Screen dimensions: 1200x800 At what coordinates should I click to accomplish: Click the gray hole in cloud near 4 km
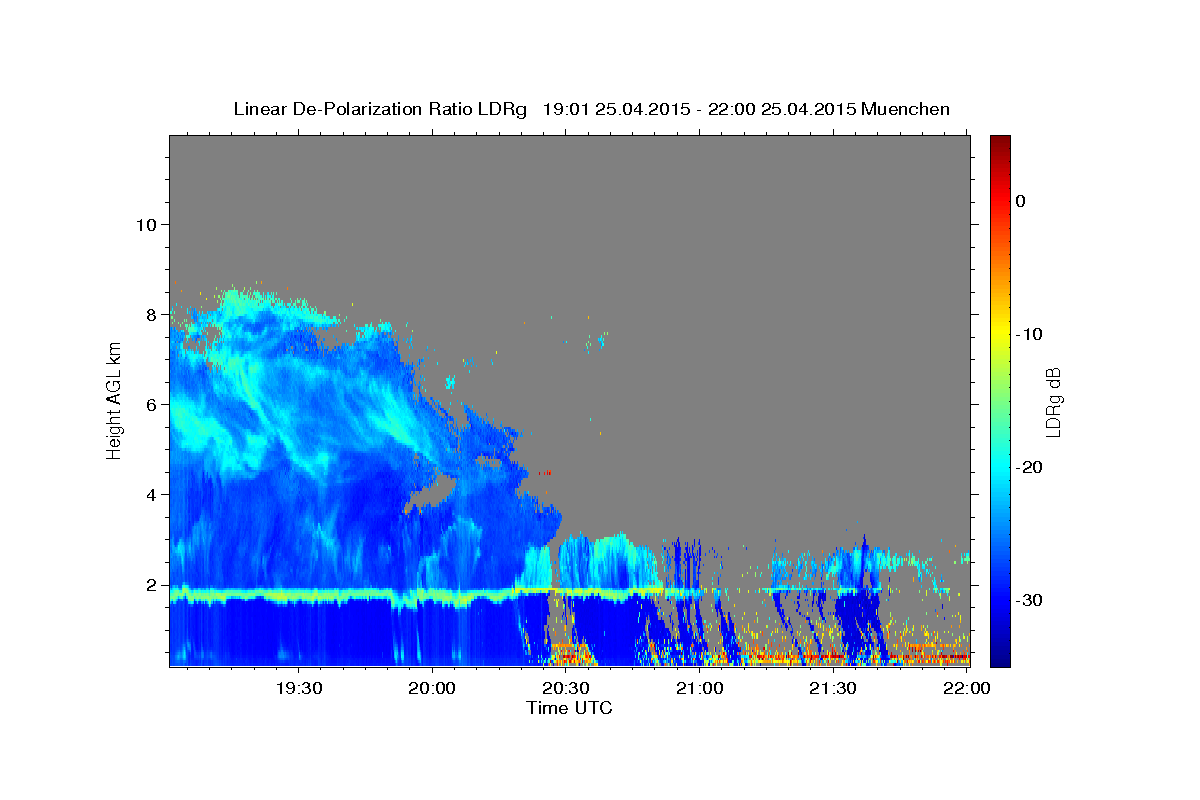[x=430, y=493]
